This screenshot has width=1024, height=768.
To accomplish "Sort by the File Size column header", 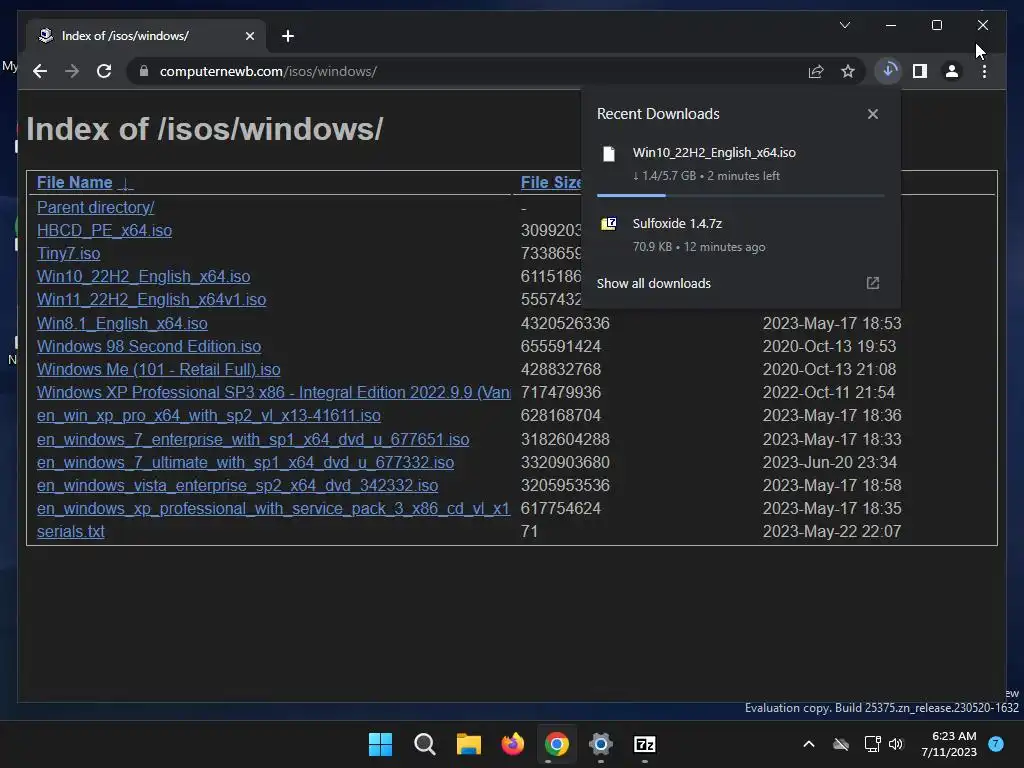I will coord(551,182).
